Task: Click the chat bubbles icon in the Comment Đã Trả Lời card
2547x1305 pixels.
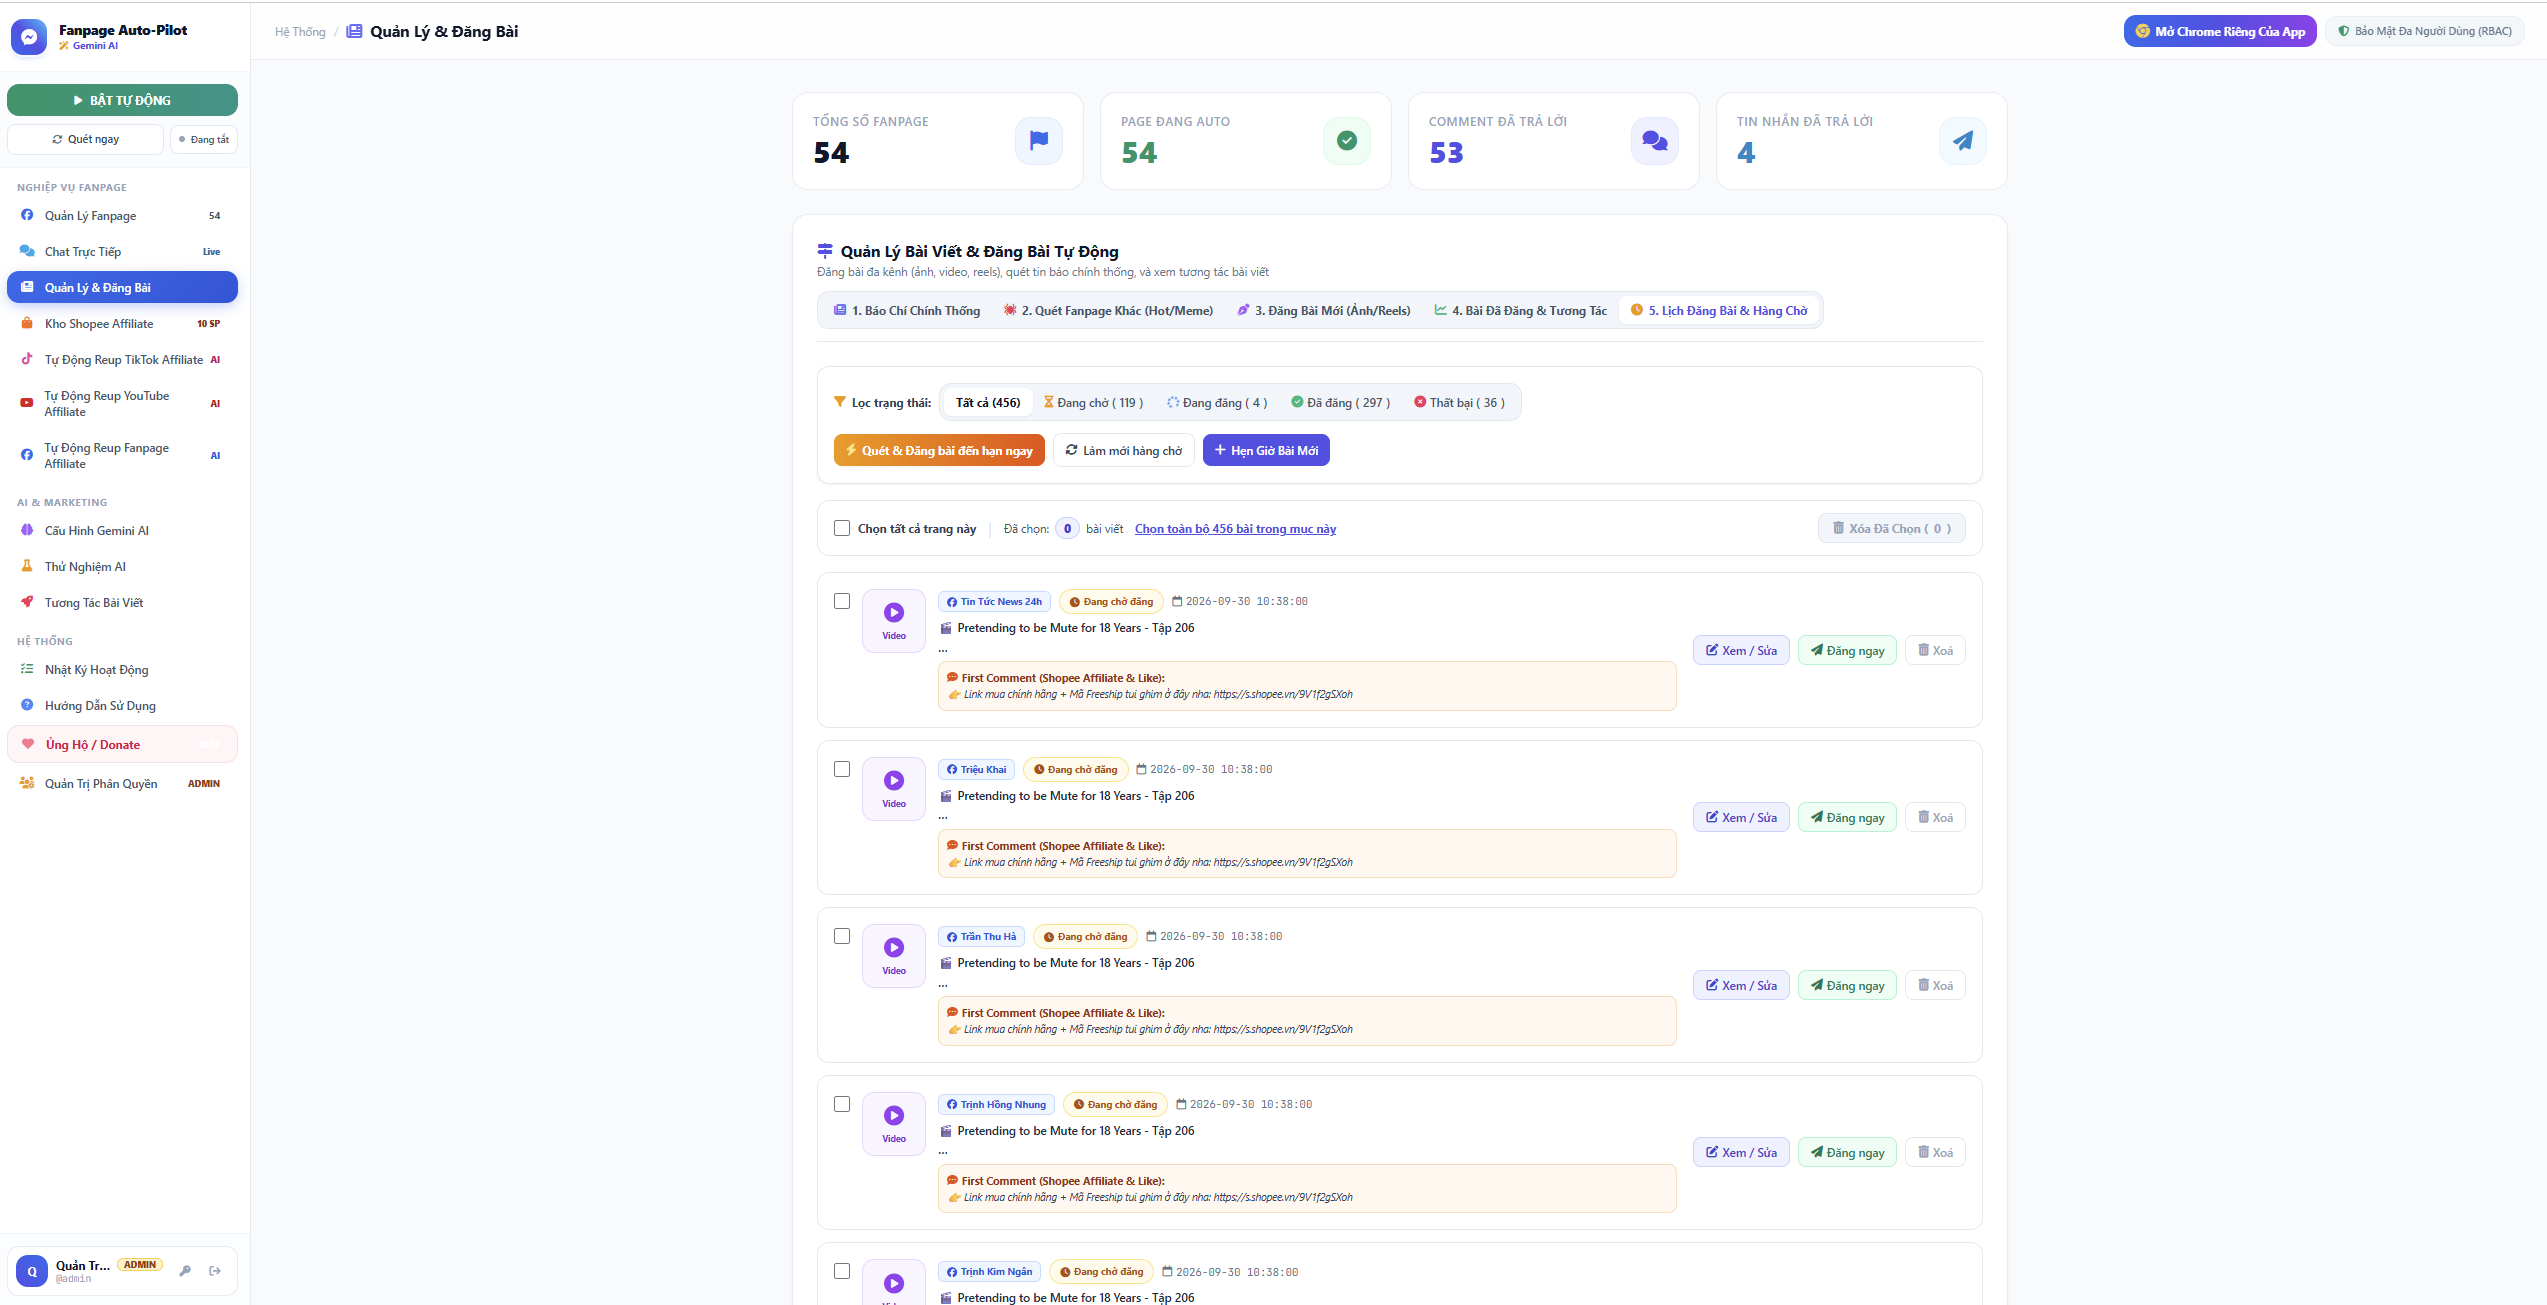Action: [1655, 141]
